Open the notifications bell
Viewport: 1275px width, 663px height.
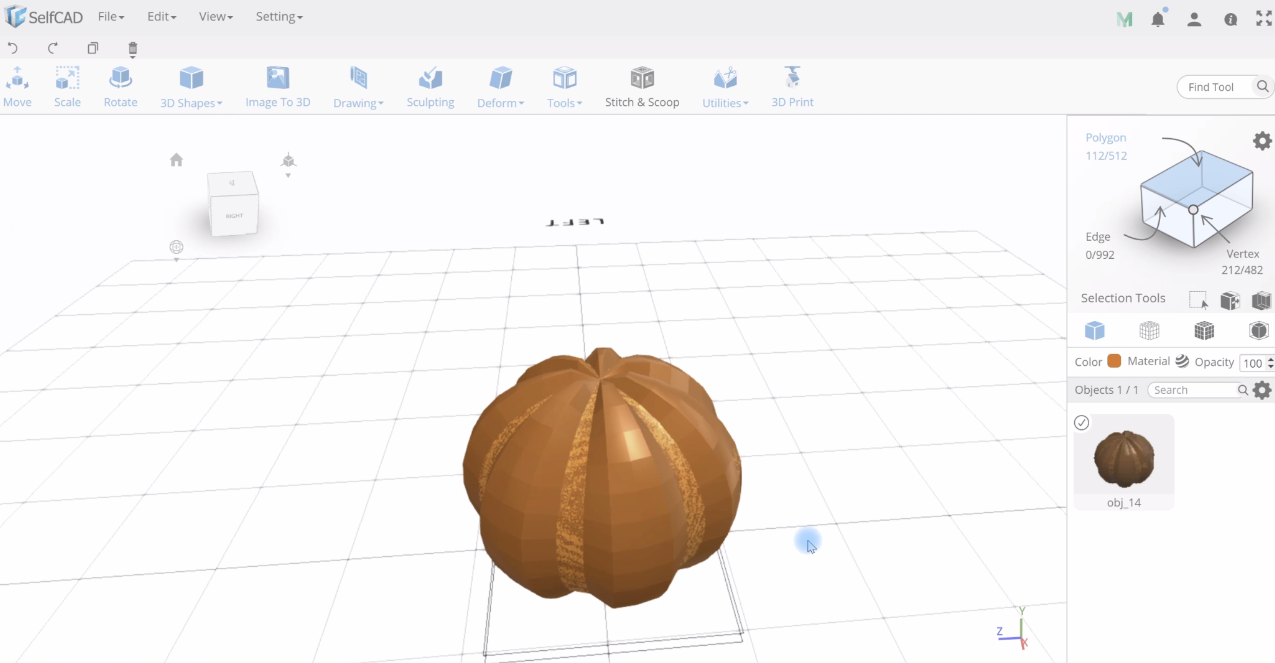tap(1158, 18)
